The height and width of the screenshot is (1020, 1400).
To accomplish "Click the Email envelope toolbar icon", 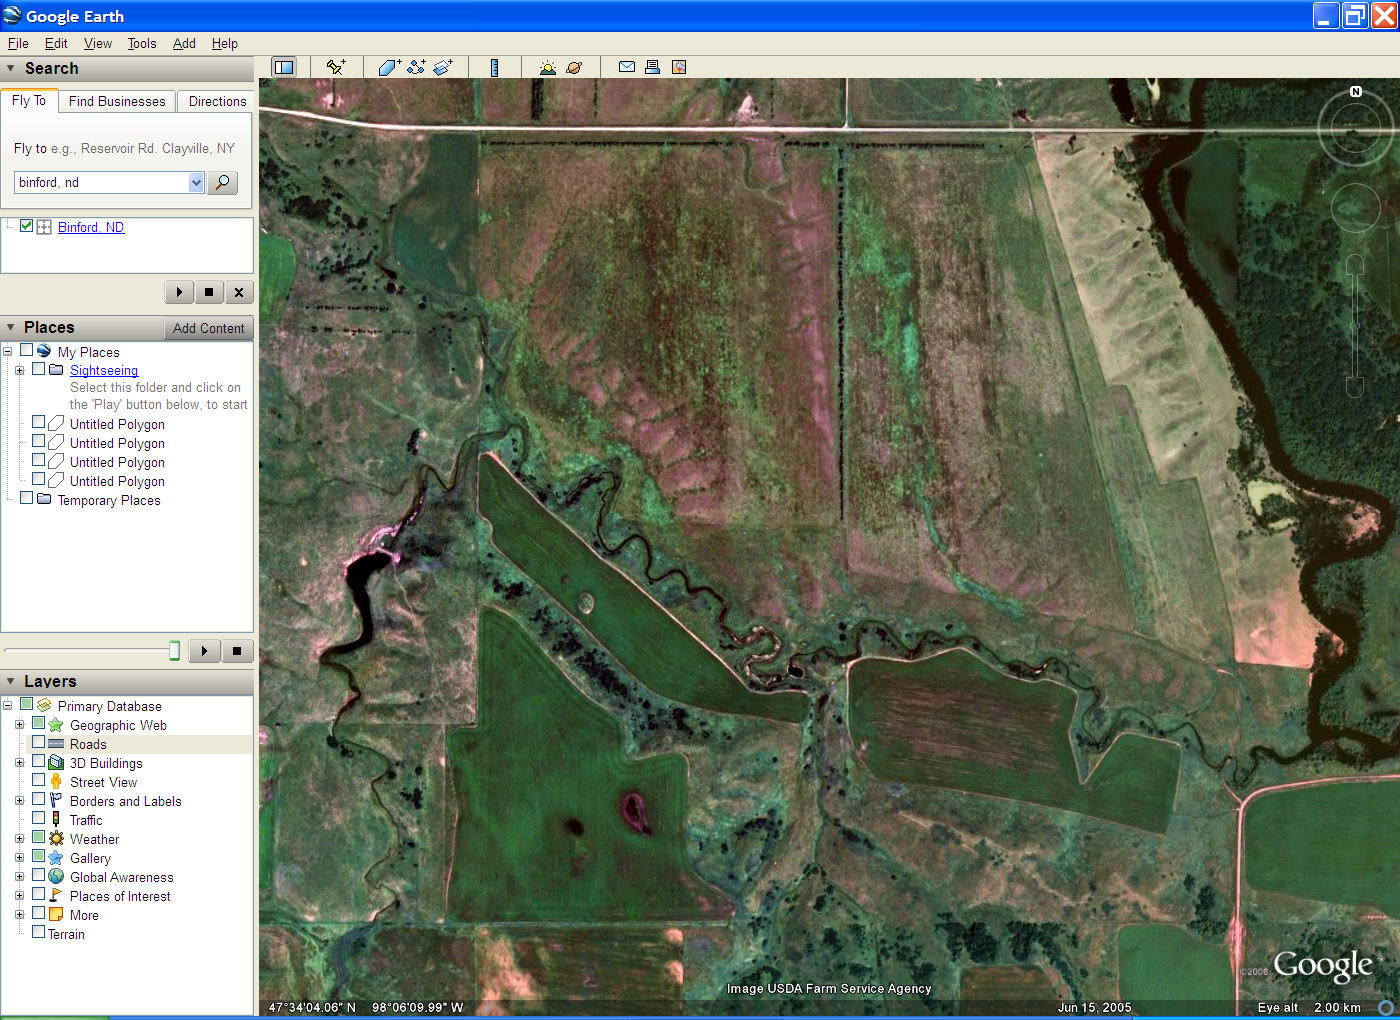I will pos(627,67).
